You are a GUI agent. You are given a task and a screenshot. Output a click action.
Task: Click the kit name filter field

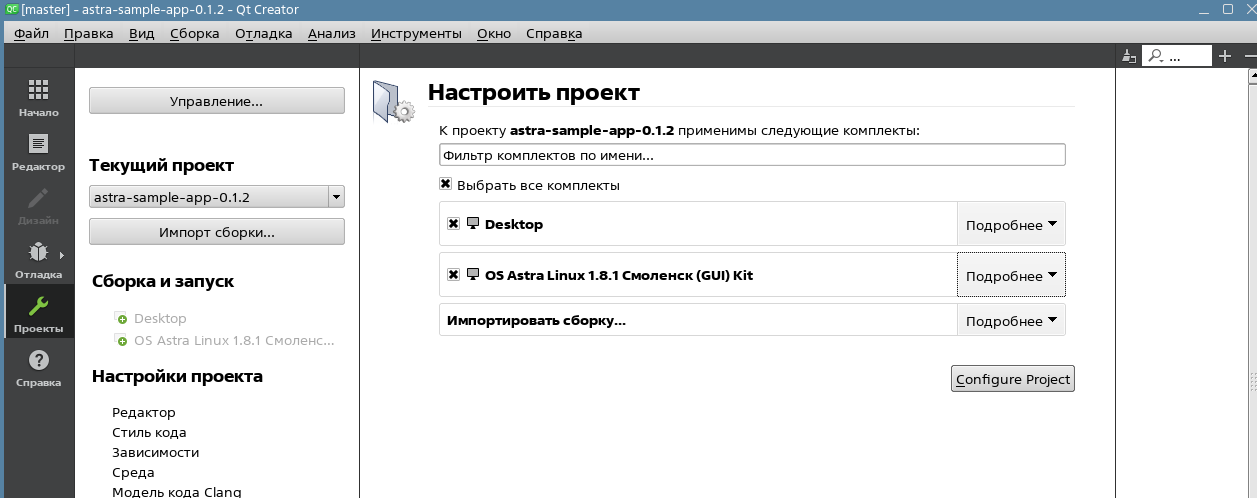click(751, 156)
